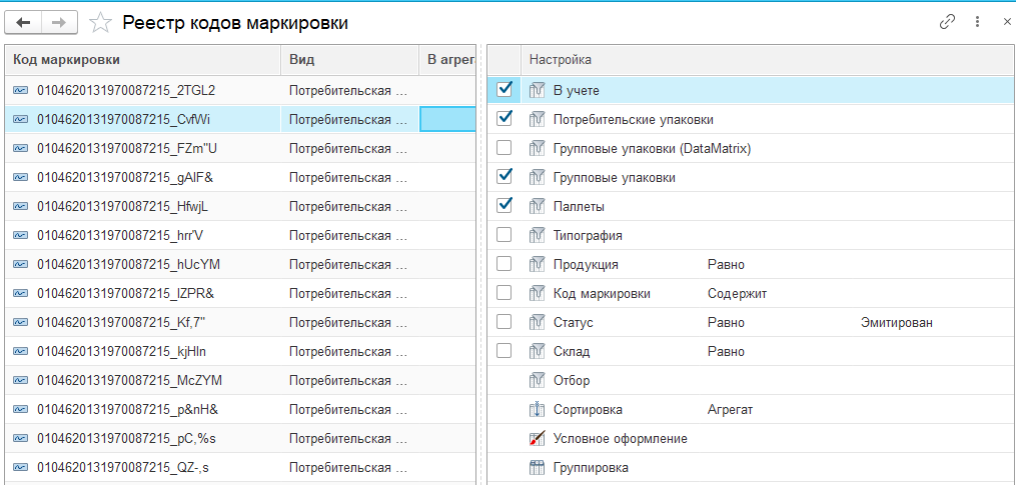This screenshot has height=485, width=1016.
Task: Click the Условное оформление icon
Action: point(536,439)
